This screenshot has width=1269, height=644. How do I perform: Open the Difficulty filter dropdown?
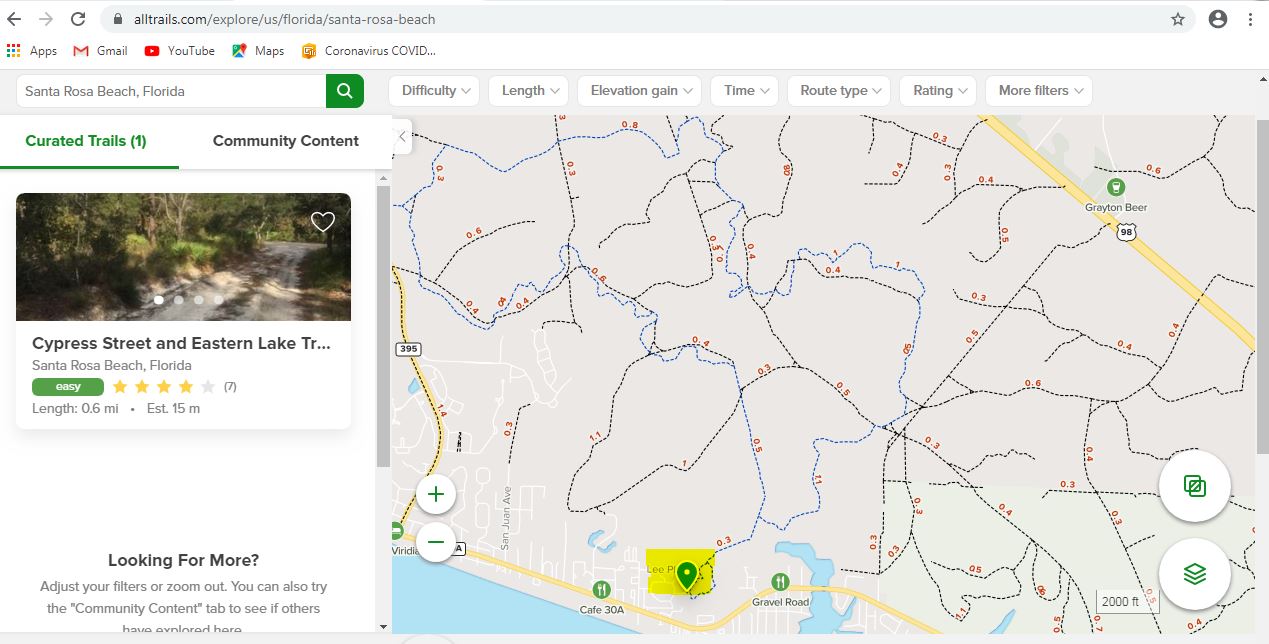(x=435, y=91)
